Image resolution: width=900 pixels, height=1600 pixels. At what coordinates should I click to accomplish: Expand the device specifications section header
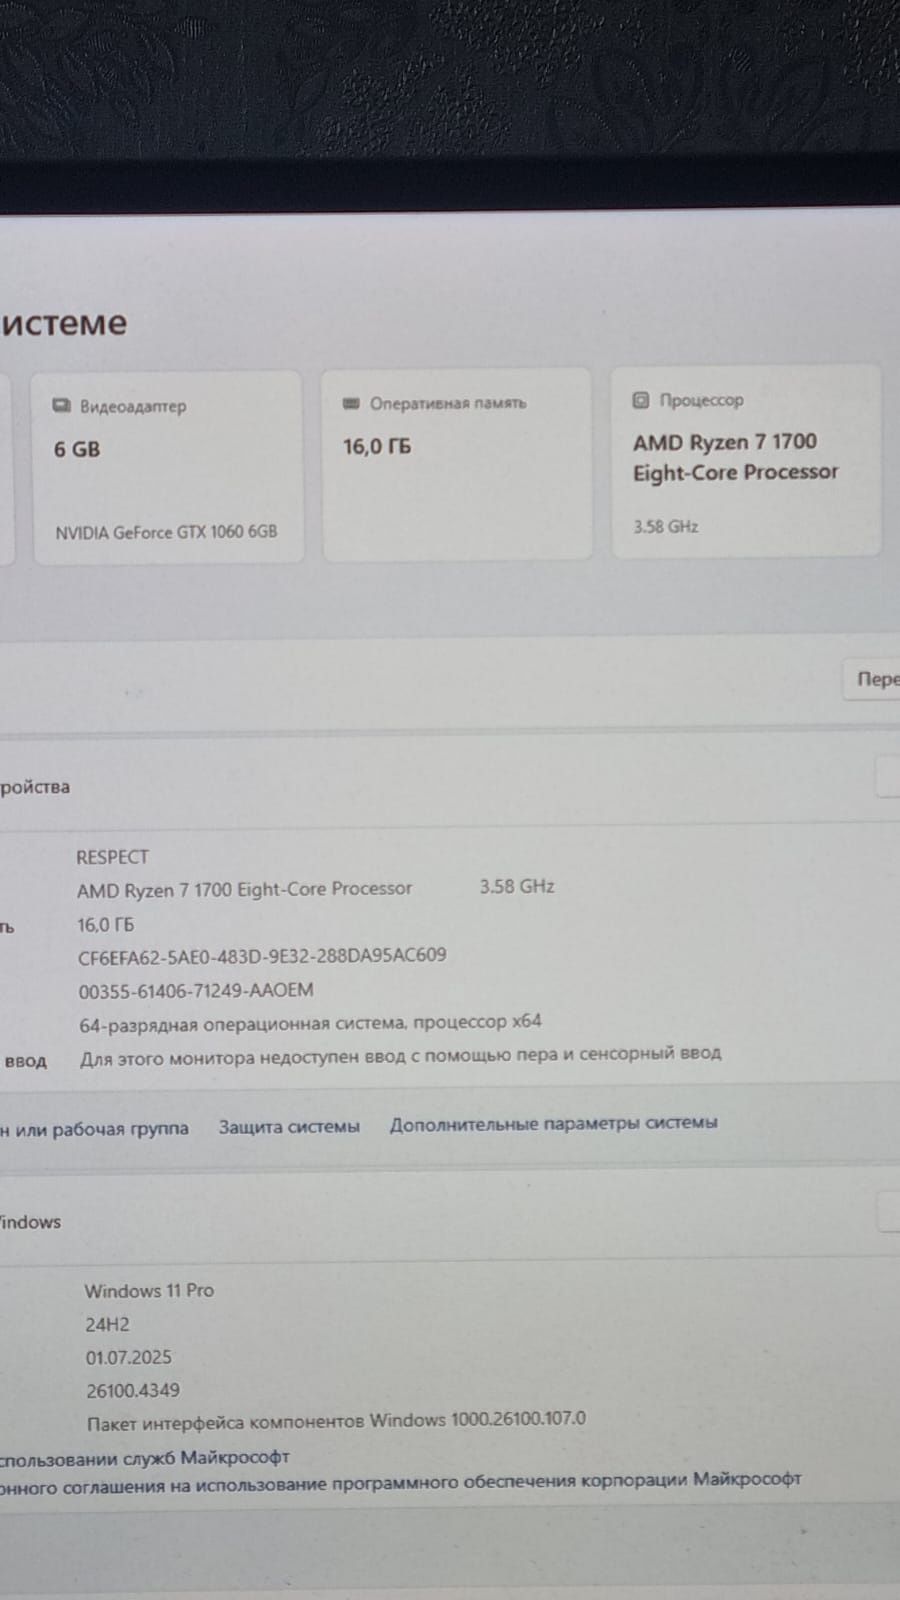450,779
